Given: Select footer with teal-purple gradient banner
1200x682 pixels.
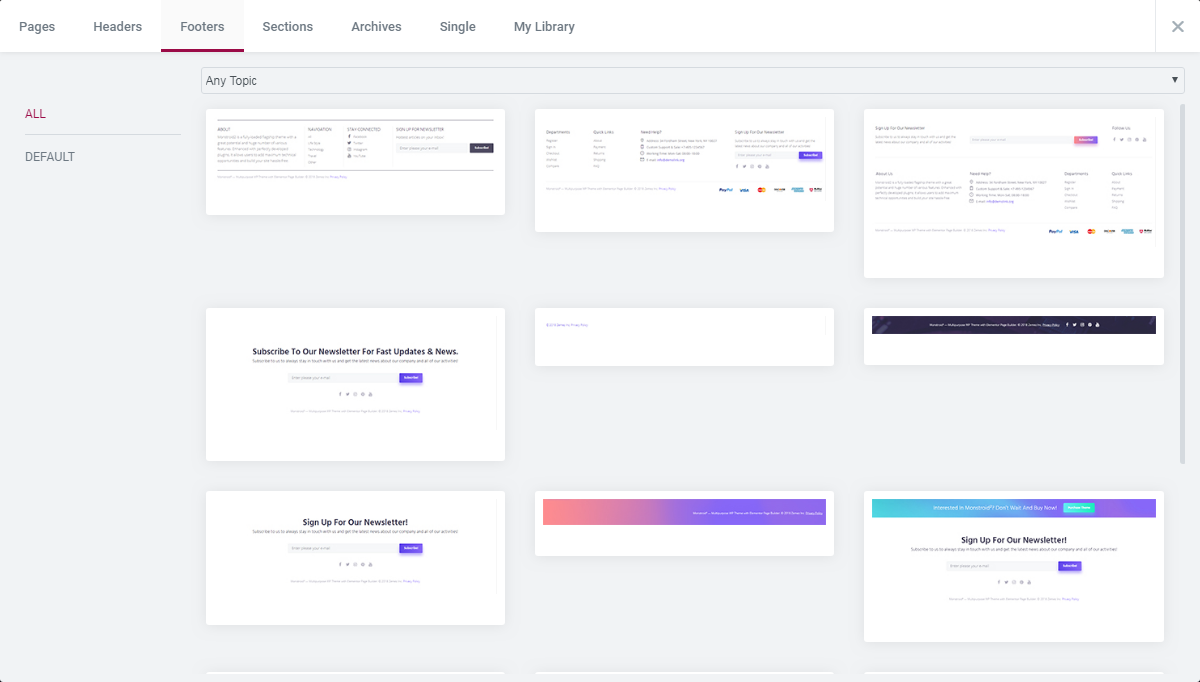Looking at the screenshot, I should pos(1013,566).
